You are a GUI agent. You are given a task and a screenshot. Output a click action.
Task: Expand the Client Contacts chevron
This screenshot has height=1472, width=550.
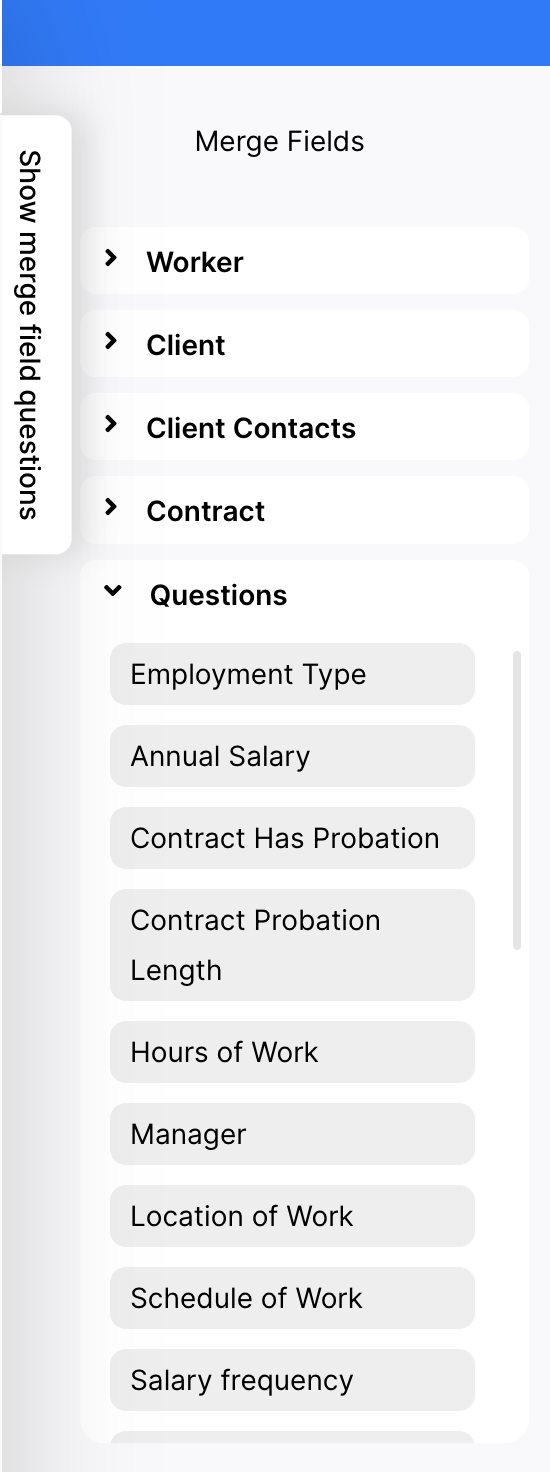[111, 424]
